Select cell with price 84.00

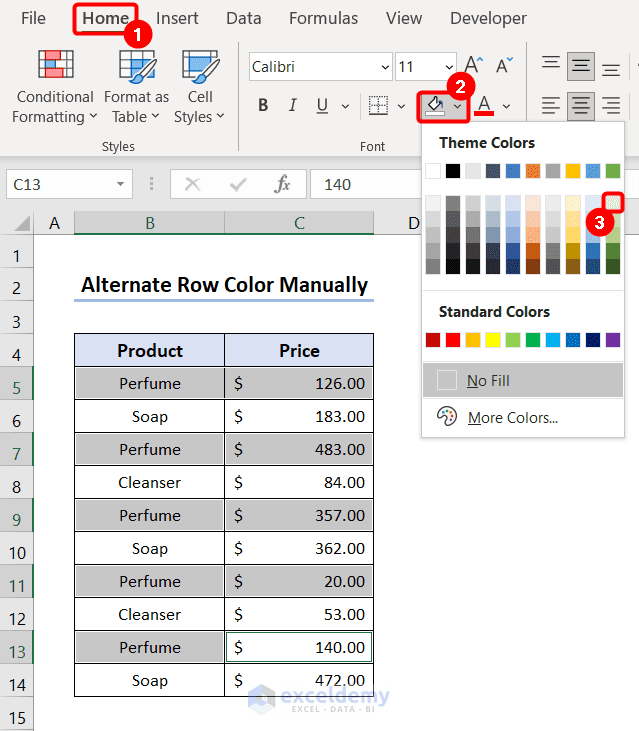pyautogui.click(x=299, y=482)
